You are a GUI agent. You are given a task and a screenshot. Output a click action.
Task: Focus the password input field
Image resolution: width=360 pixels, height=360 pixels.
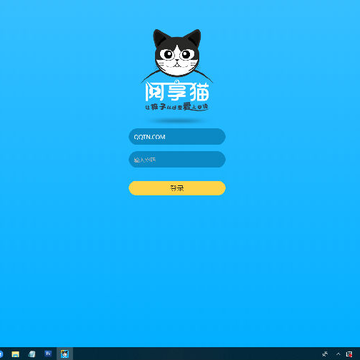177,159
